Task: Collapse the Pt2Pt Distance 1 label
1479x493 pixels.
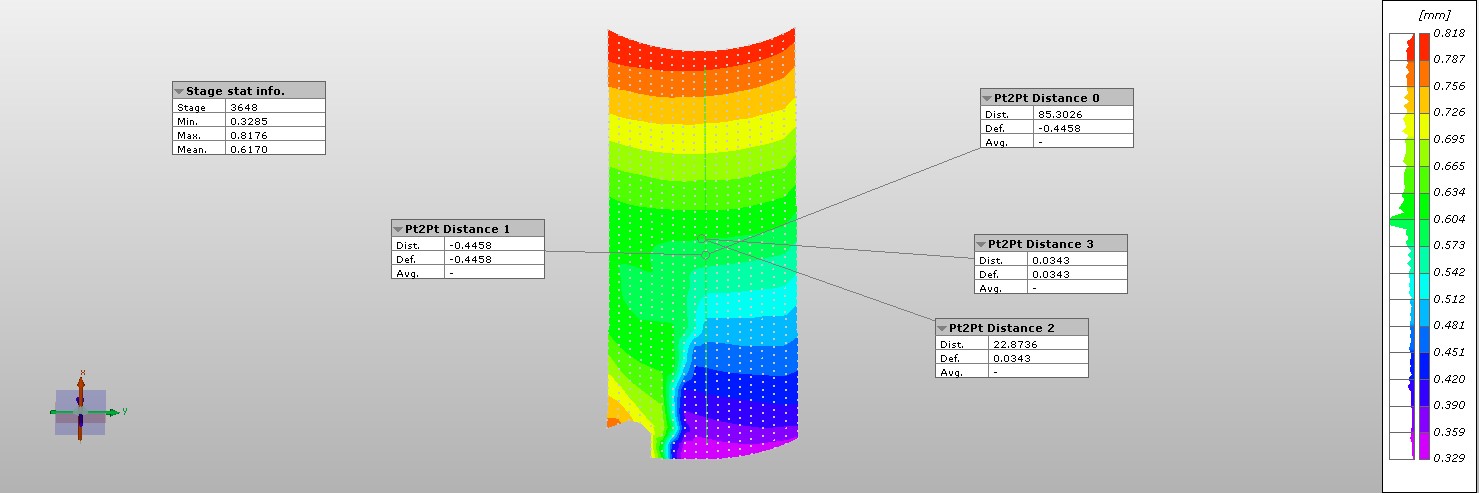Action: tap(398, 229)
